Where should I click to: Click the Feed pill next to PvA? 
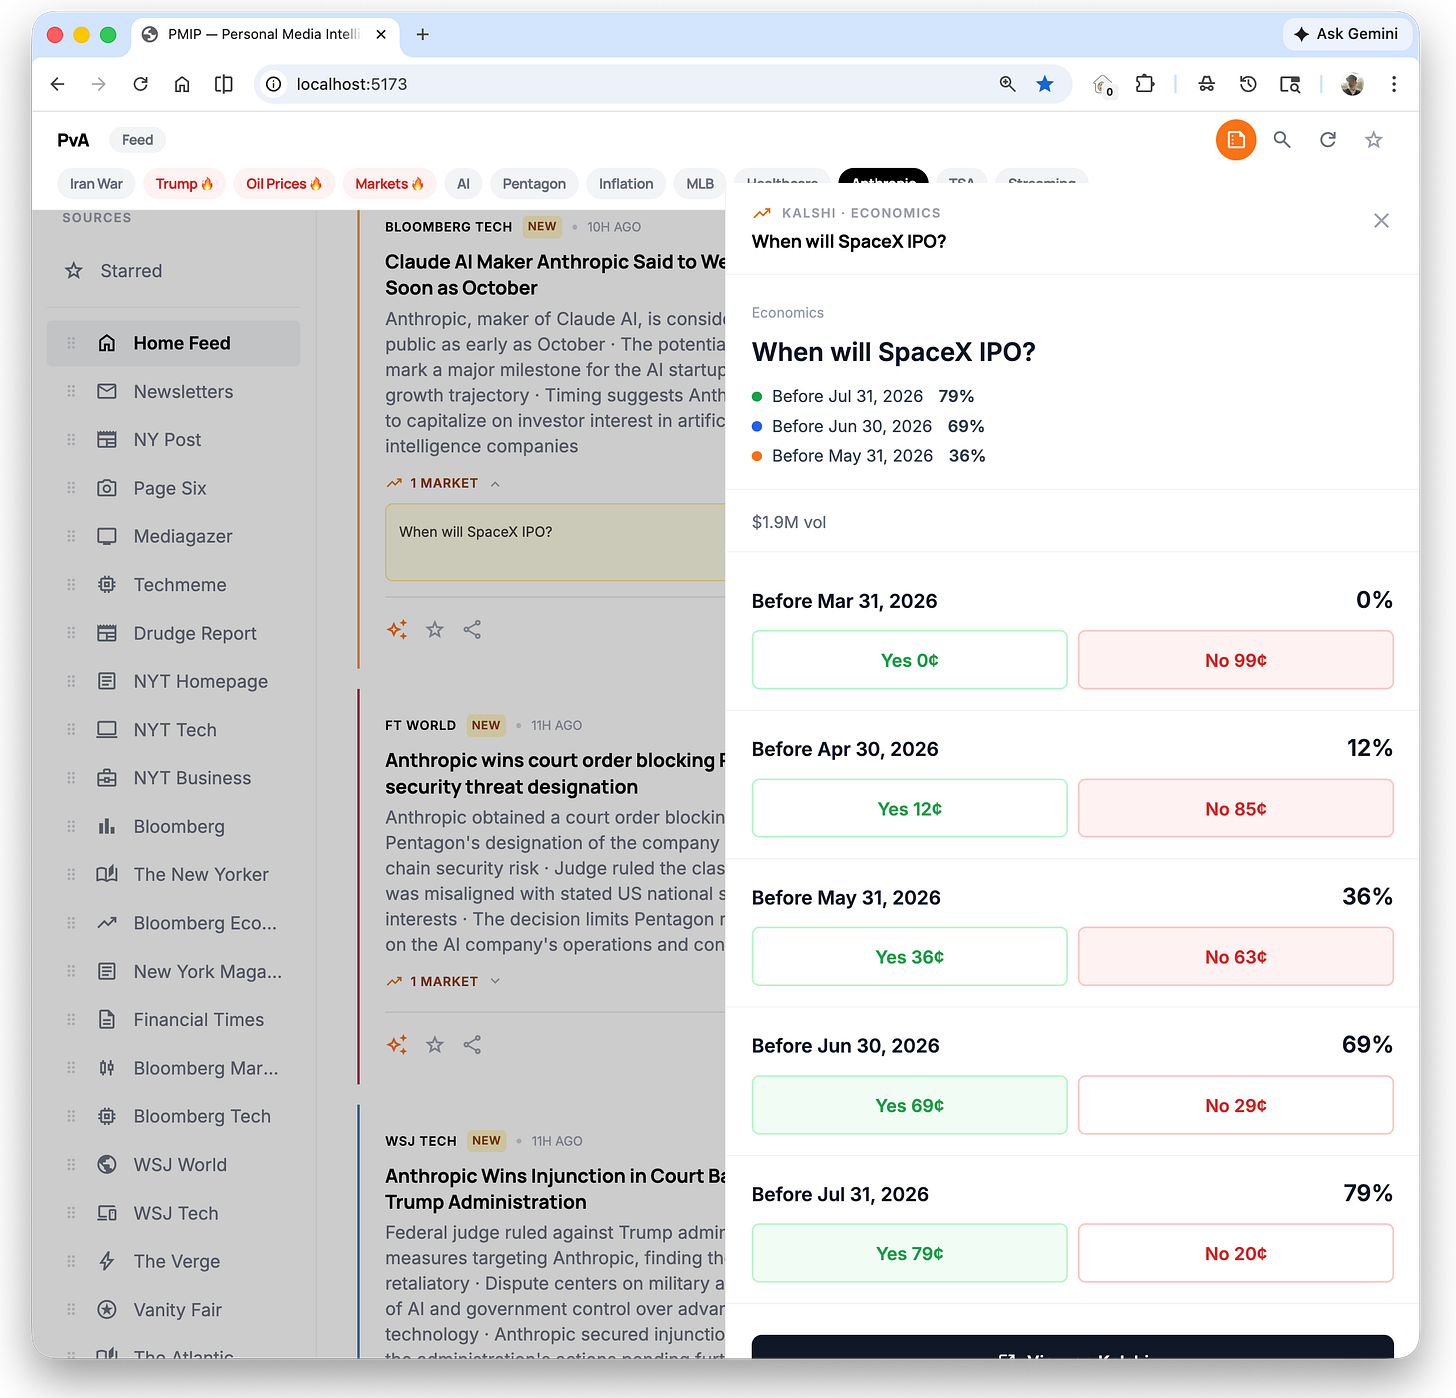point(138,140)
